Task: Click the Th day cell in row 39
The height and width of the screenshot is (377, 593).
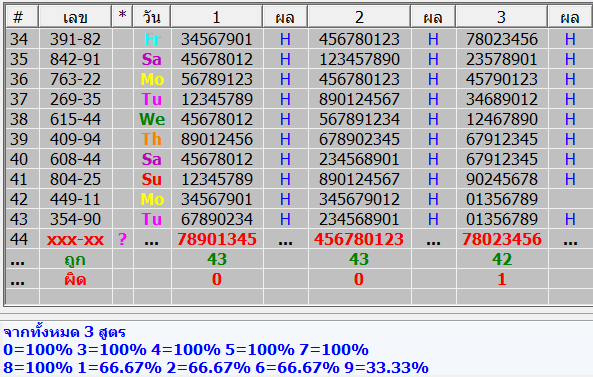Action: 152,139
